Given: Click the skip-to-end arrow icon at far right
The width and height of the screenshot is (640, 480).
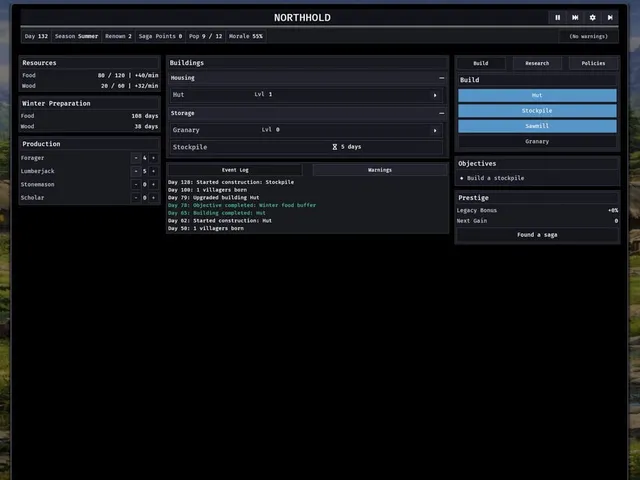Looking at the screenshot, I should point(610,18).
